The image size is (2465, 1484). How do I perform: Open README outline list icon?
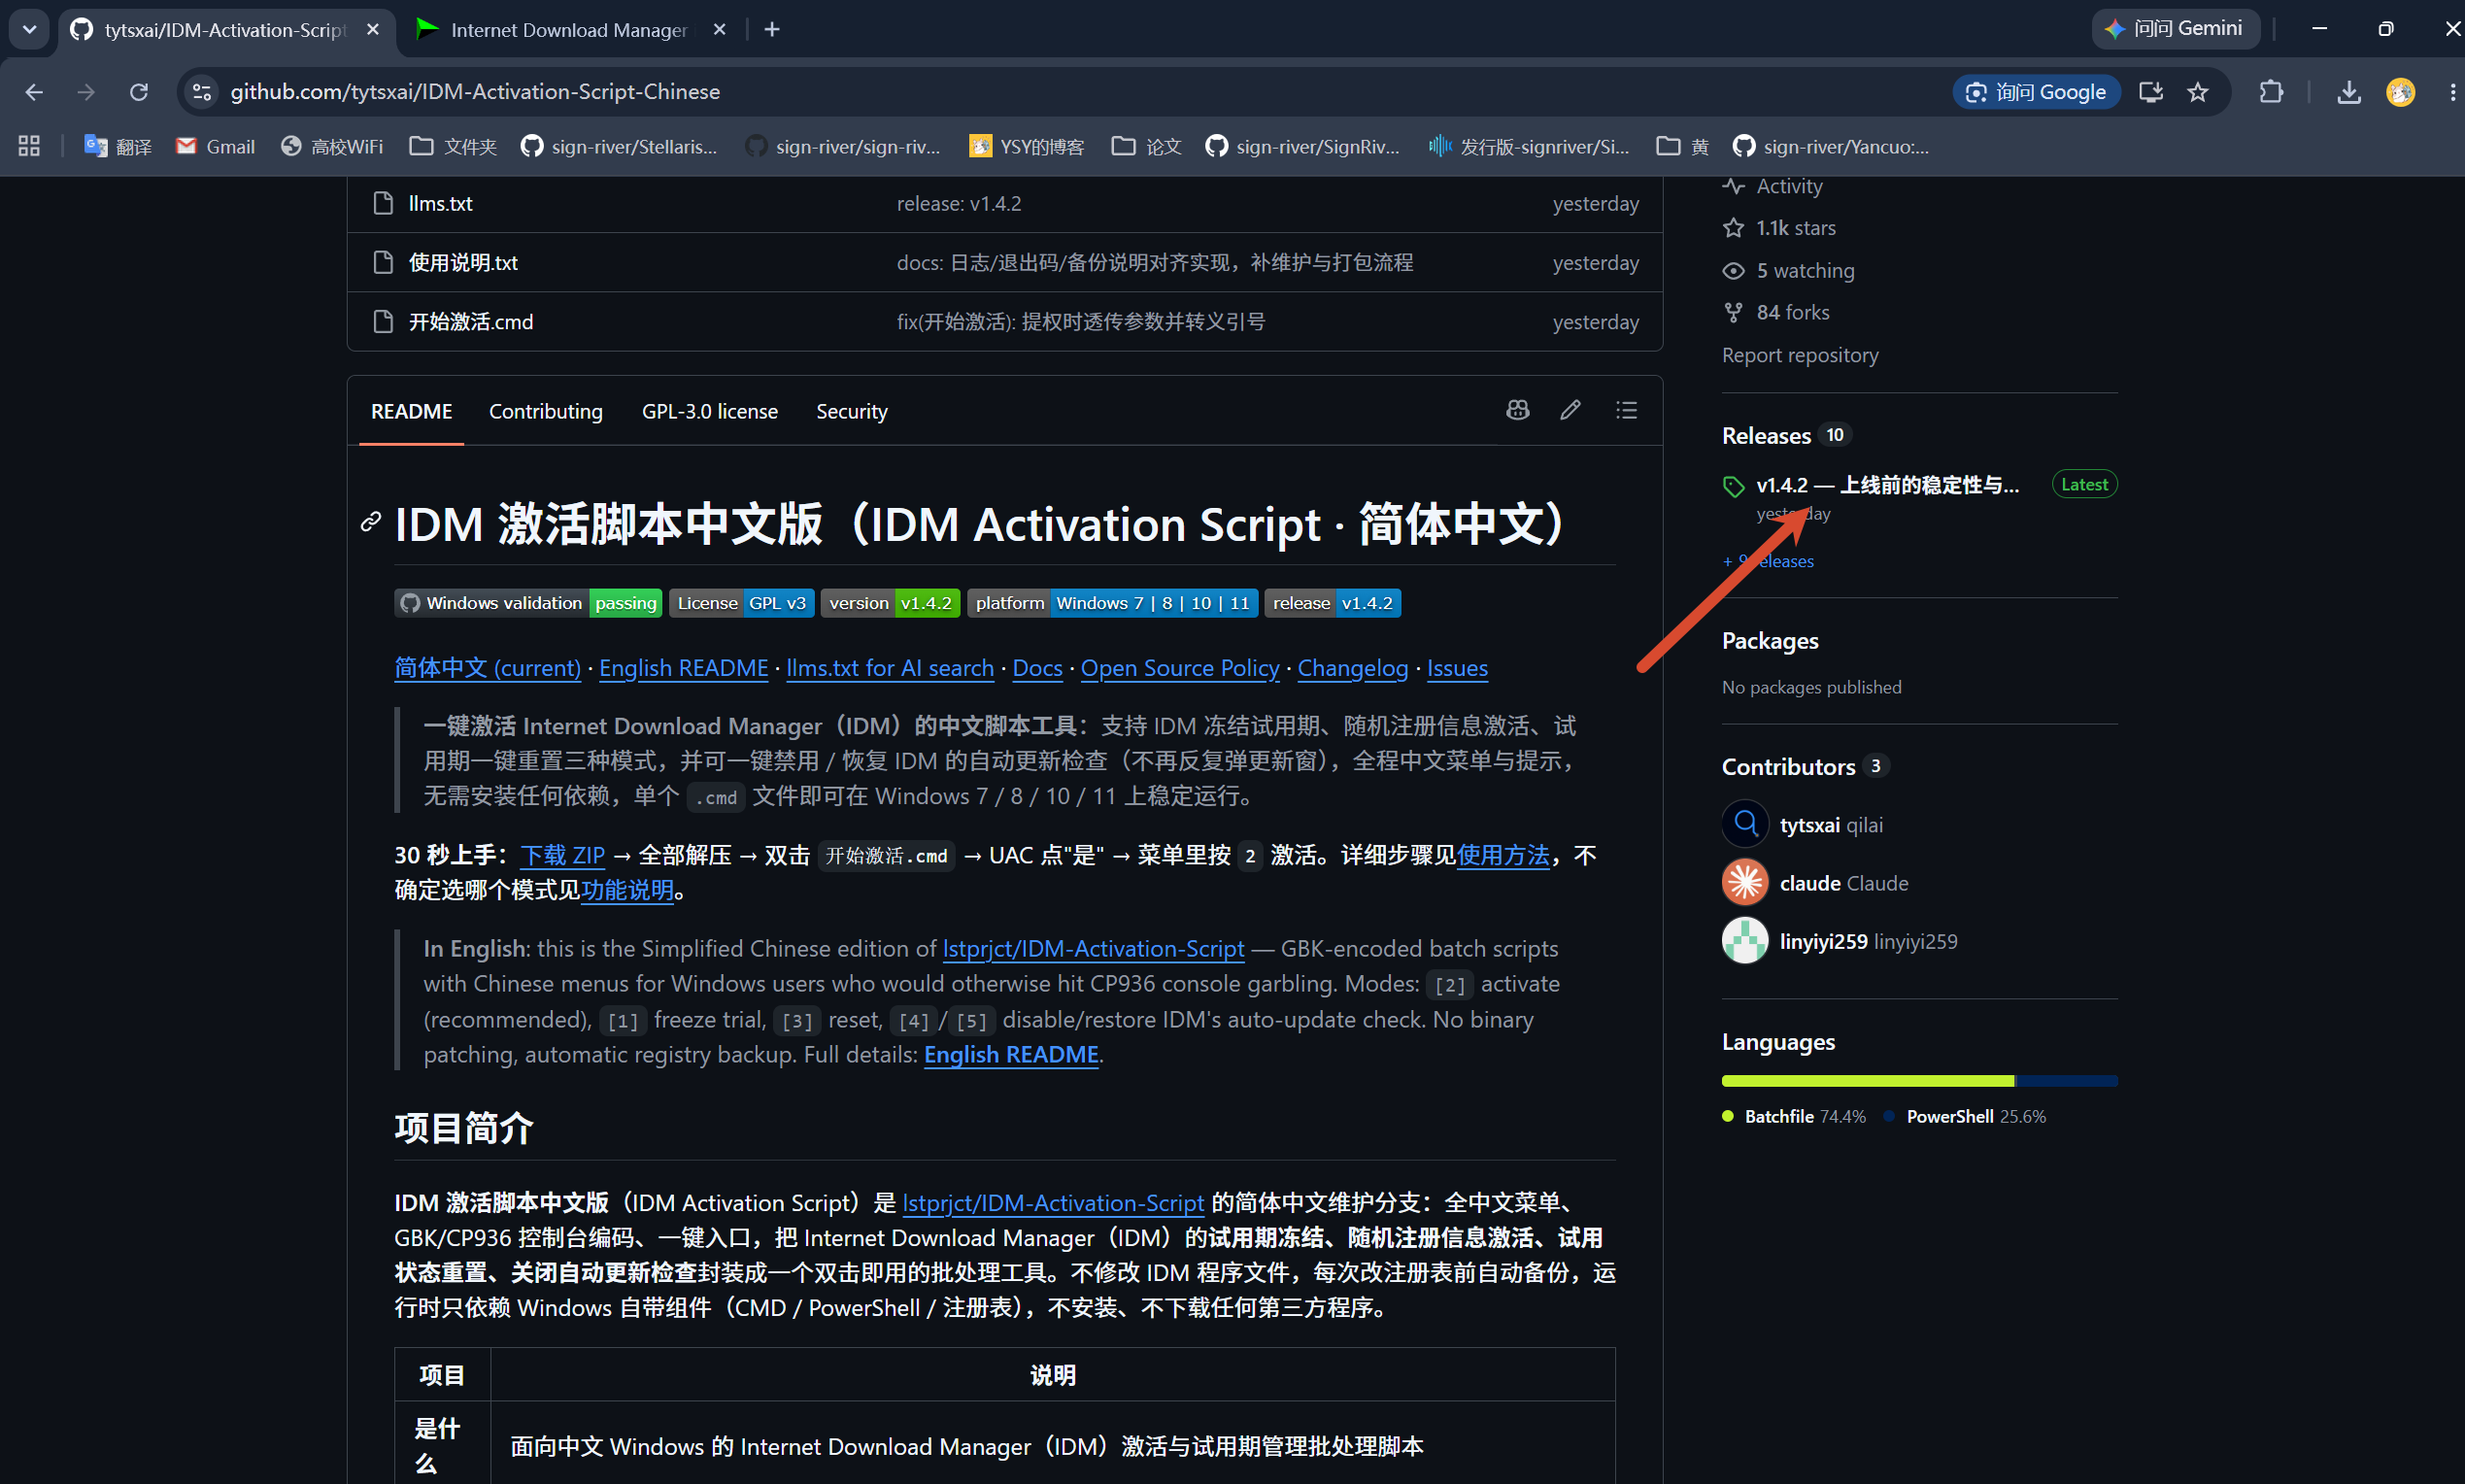point(1626,410)
